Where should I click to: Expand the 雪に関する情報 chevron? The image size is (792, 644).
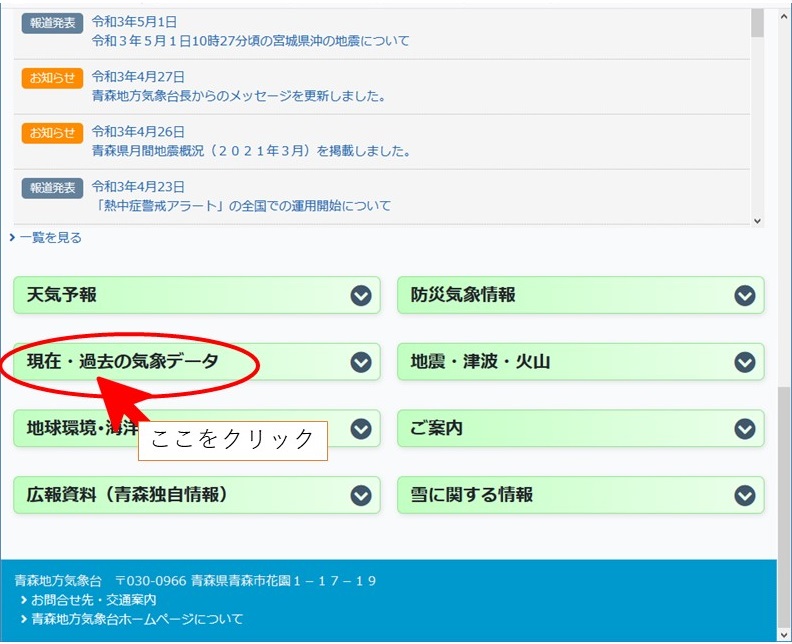pos(745,496)
